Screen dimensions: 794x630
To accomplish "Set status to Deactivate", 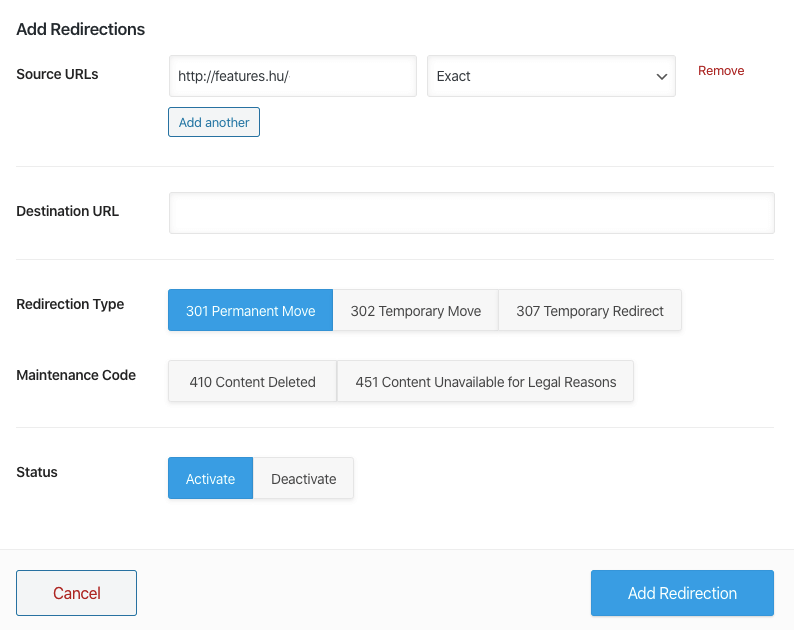I will click(x=303, y=478).
